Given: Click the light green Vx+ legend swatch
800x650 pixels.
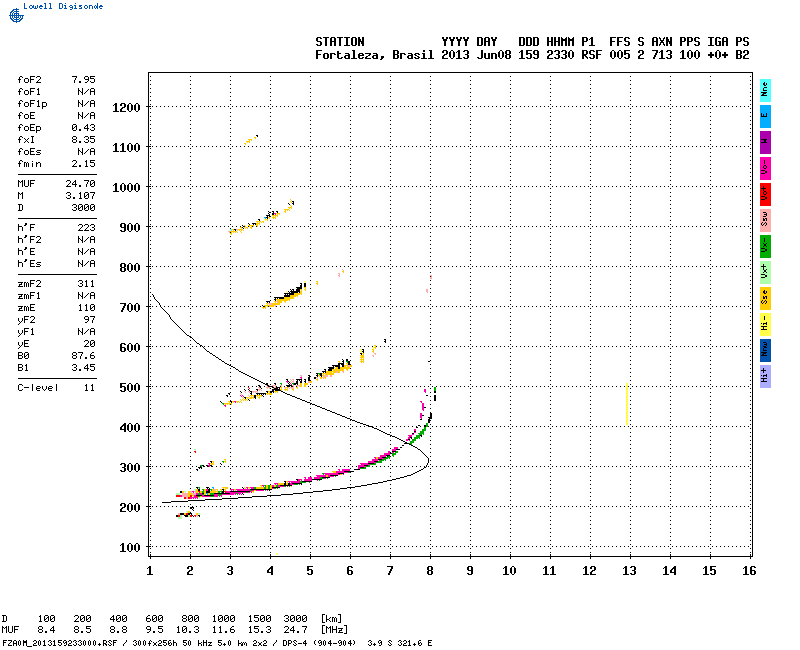Looking at the screenshot, I should (x=765, y=272).
